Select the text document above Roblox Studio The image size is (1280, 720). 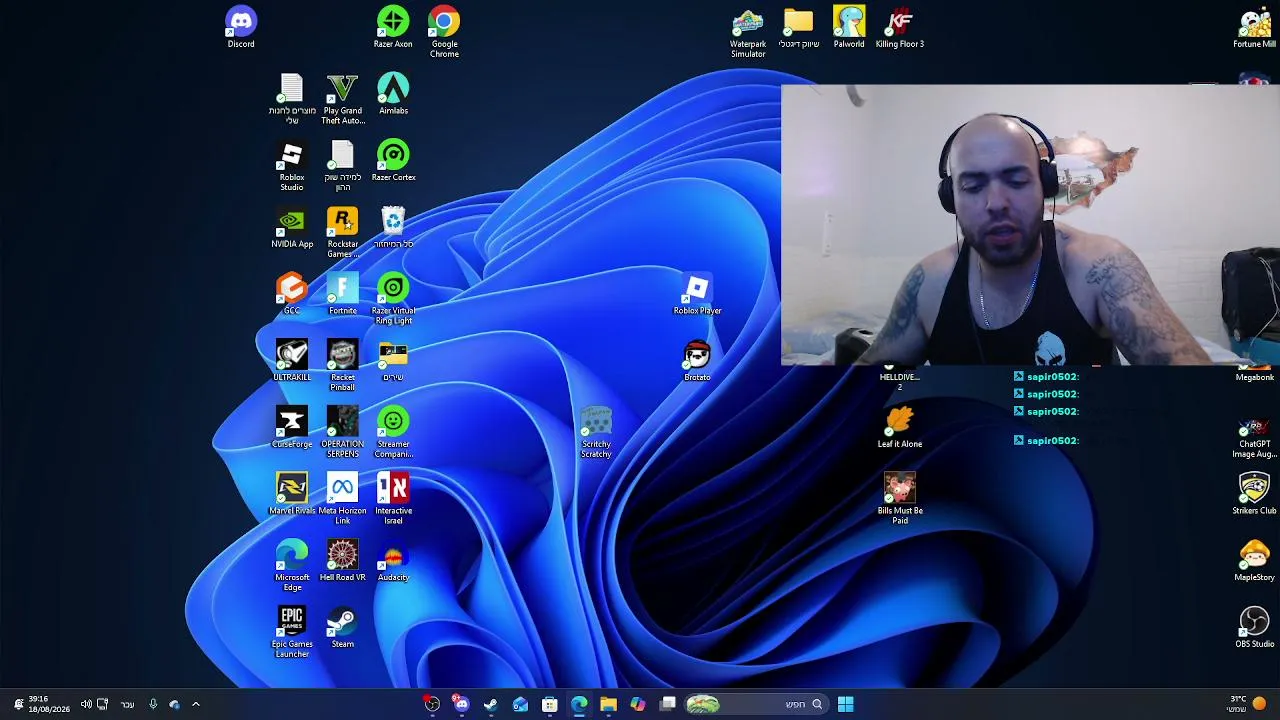[x=292, y=99]
